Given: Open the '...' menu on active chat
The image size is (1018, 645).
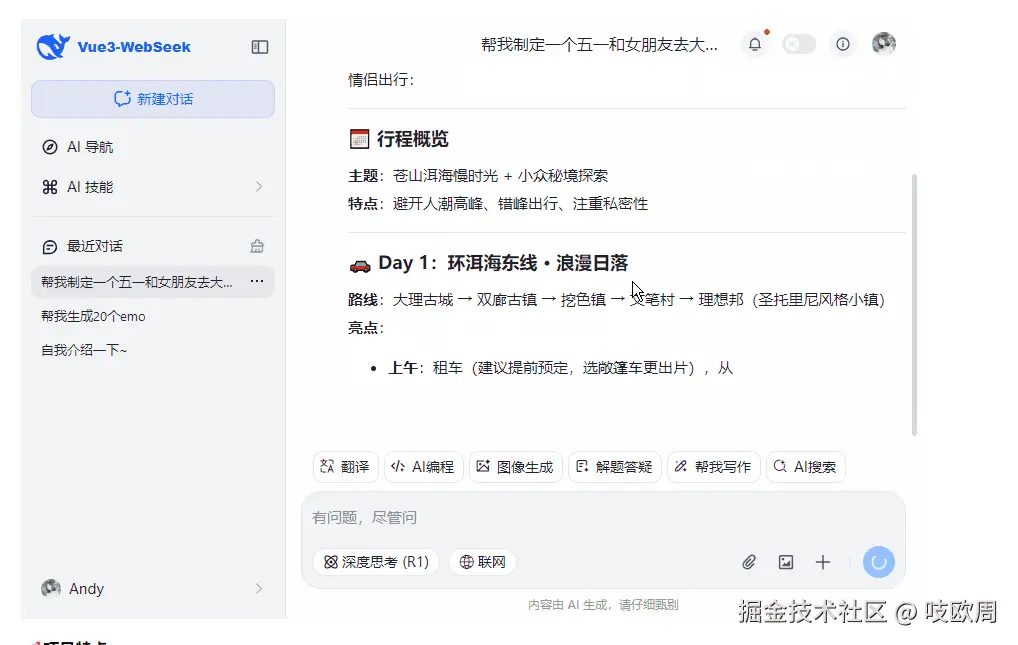Looking at the screenshot, I should (258, 282).
